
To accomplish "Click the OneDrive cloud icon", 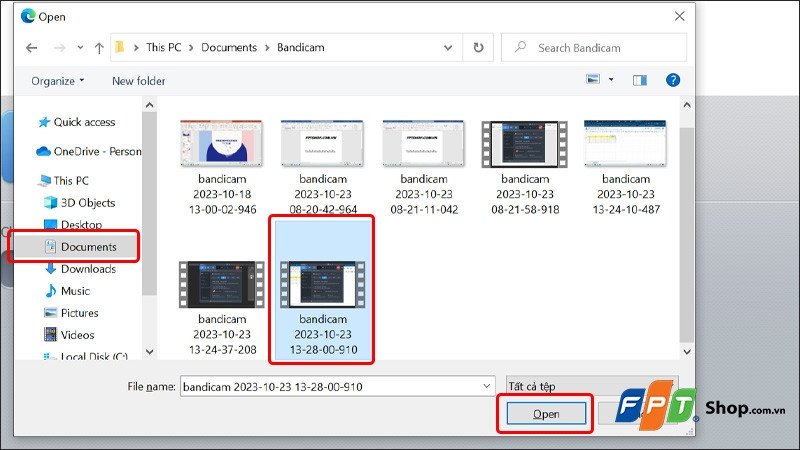I will (43, 152).
